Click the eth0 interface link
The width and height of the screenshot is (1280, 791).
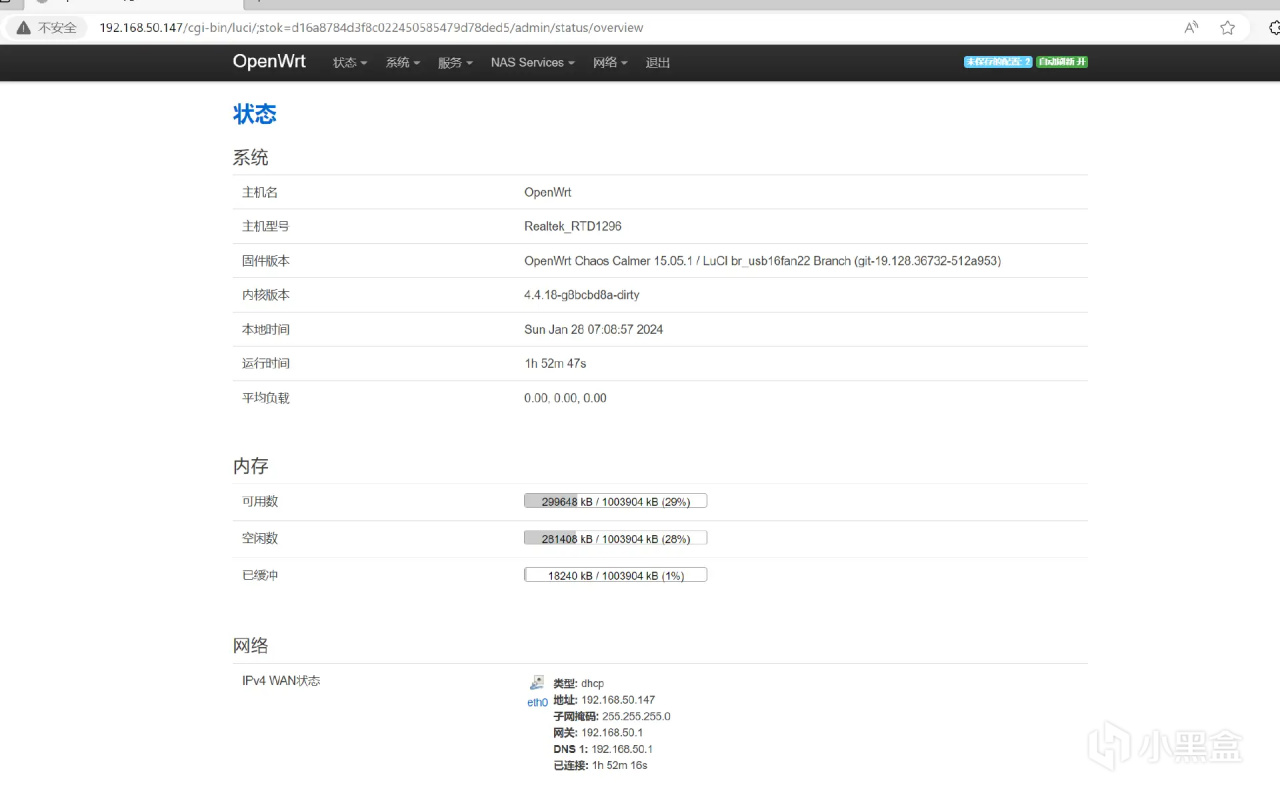tap(538, 702)
